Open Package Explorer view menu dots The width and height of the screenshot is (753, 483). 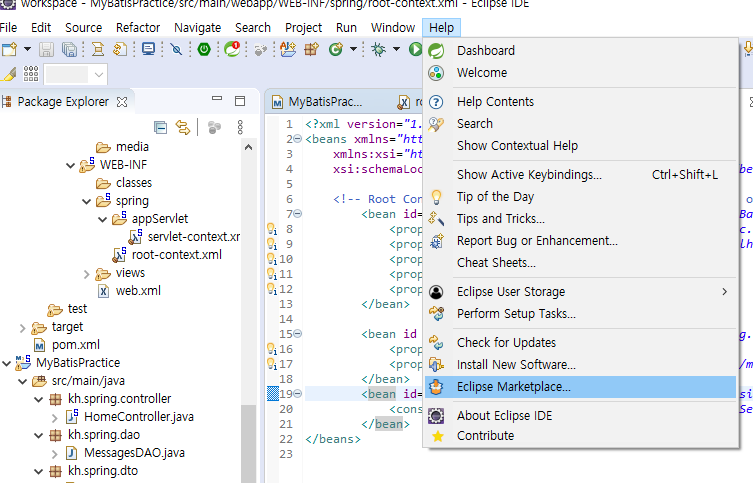pyautogui.click(x=240, y=127)
